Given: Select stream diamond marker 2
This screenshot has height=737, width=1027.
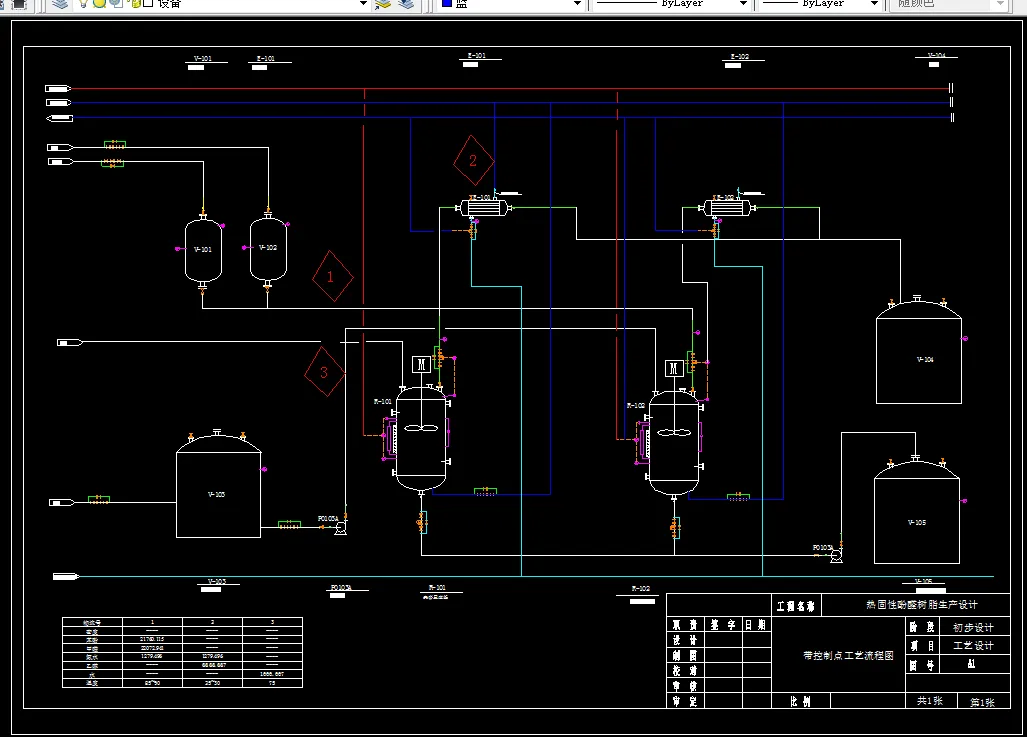Looking at the screenshot, I should coord(474,161).
